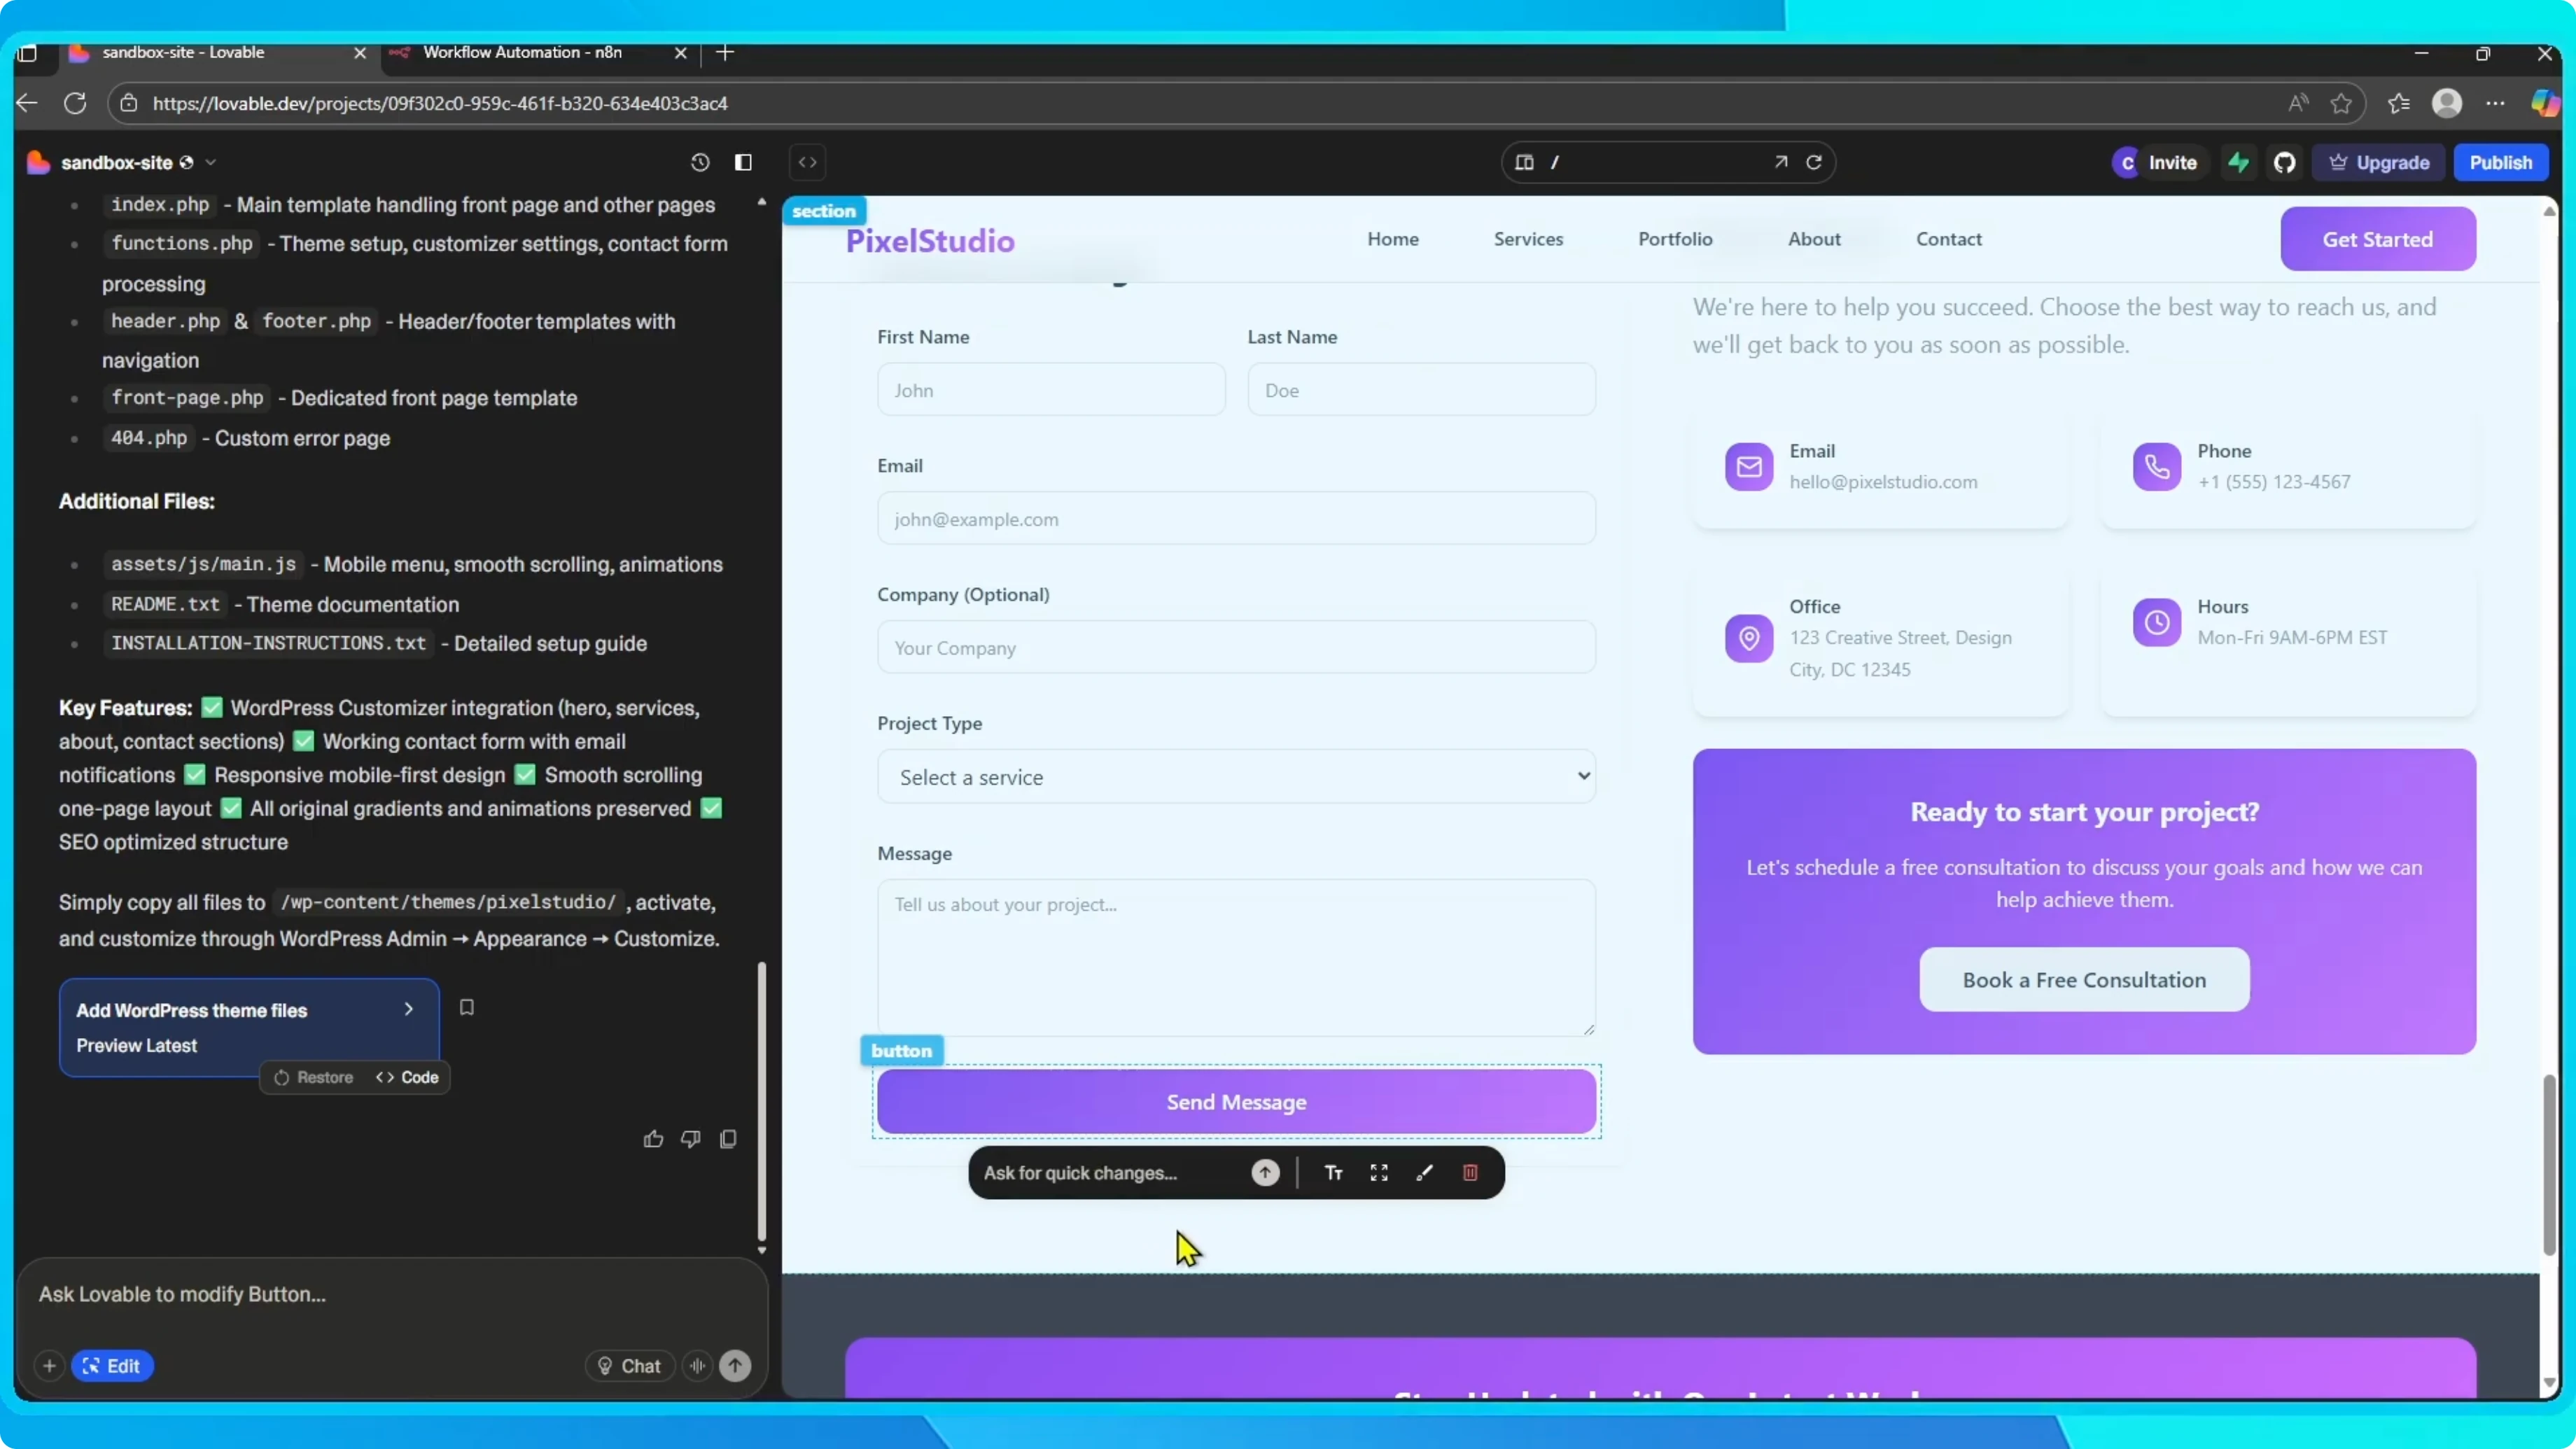Switch to Workflow Automation - n8n tab

(538, 53)
